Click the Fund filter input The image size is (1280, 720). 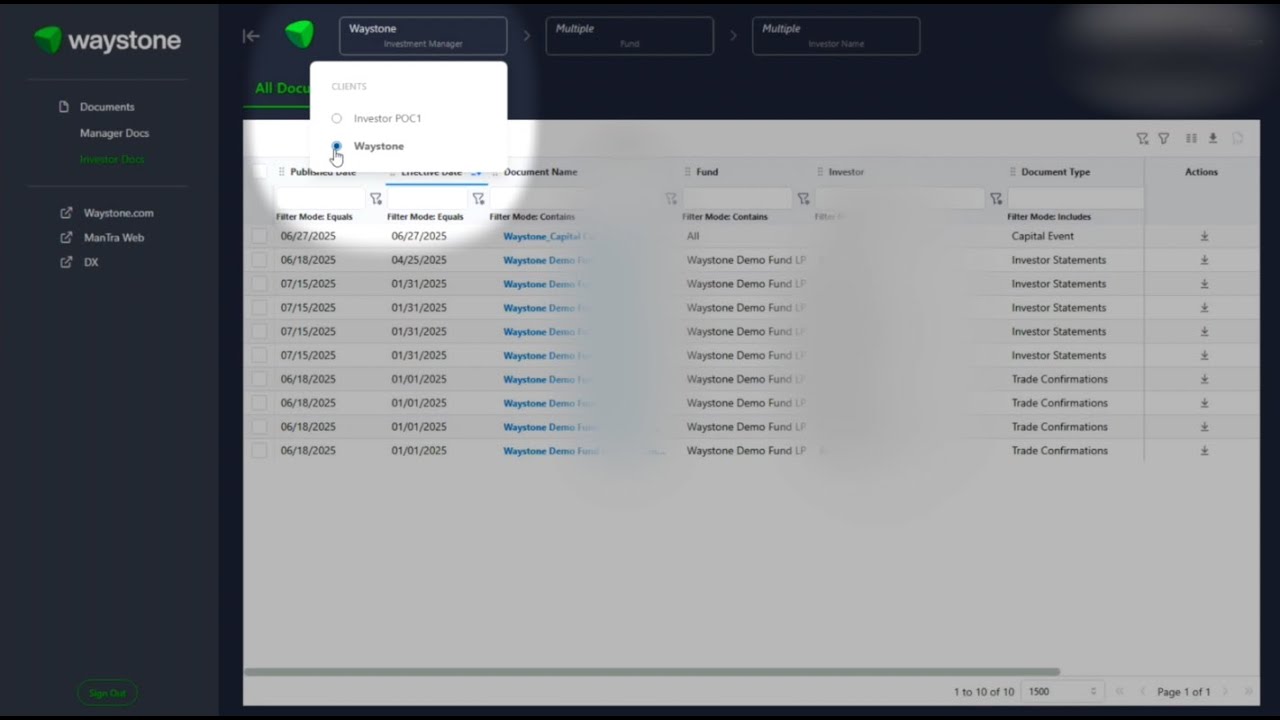click(x=737, y=199)
